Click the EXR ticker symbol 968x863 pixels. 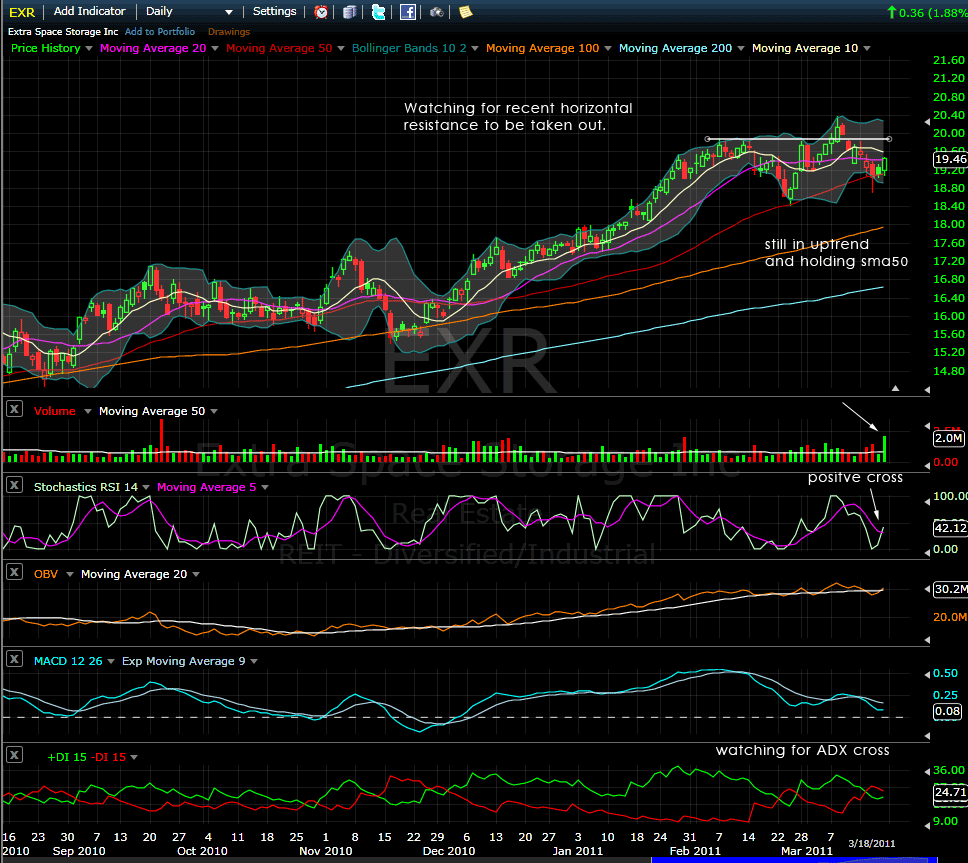pos(22,12)
